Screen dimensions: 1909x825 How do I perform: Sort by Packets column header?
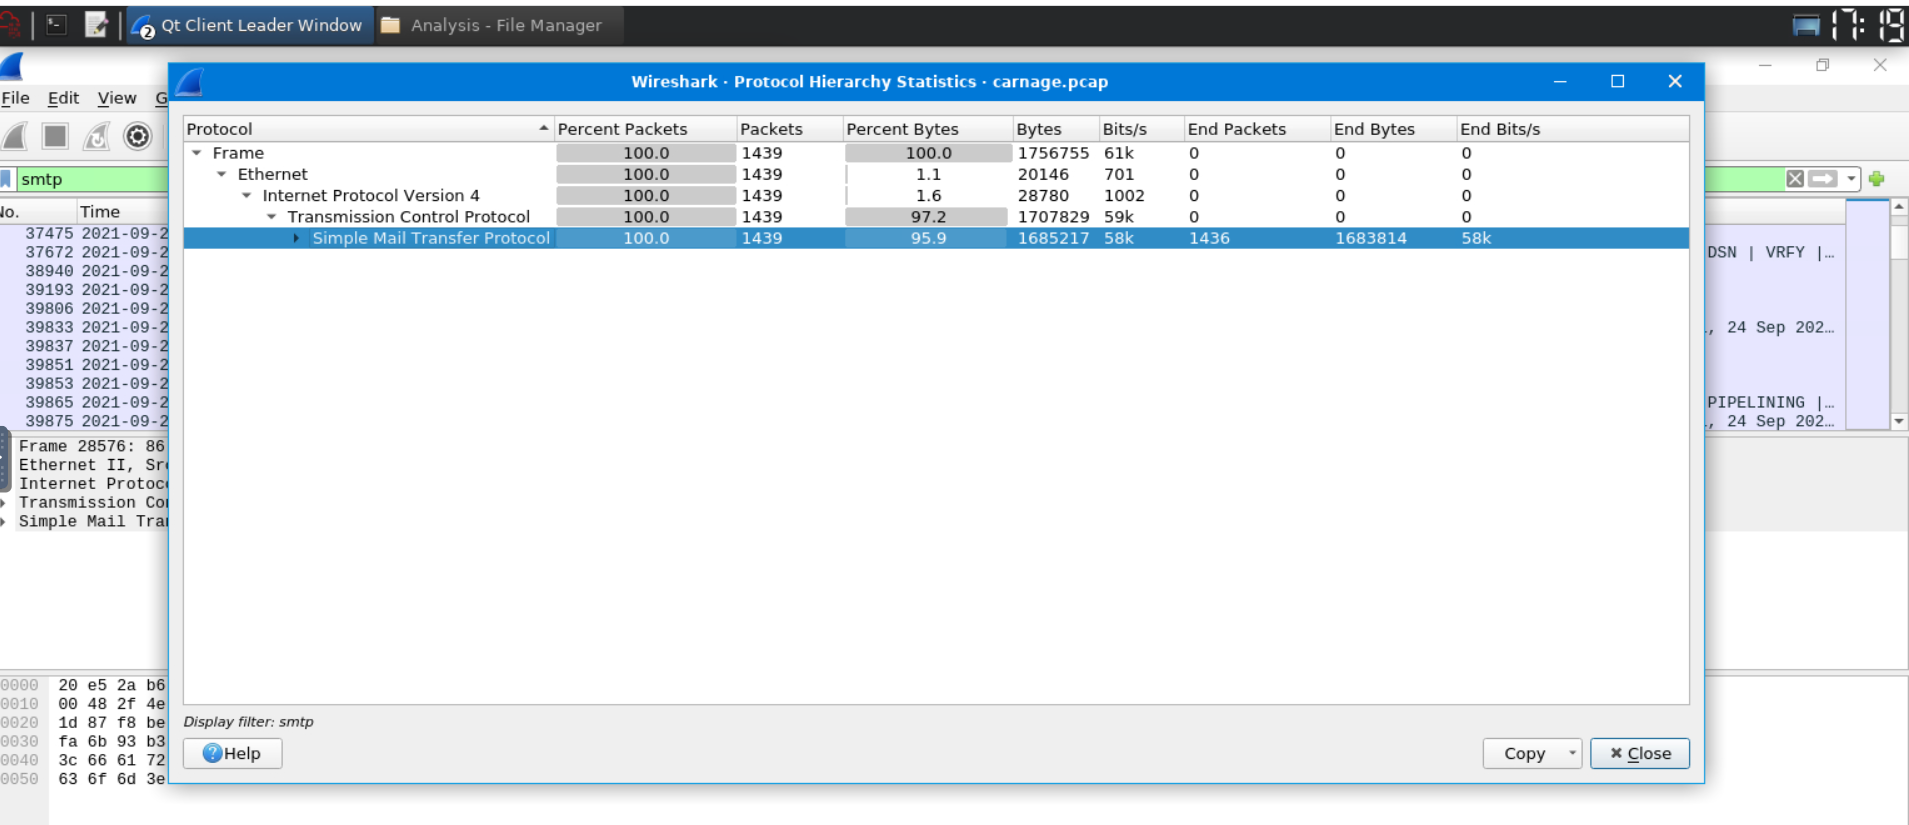tap(790, 129)
